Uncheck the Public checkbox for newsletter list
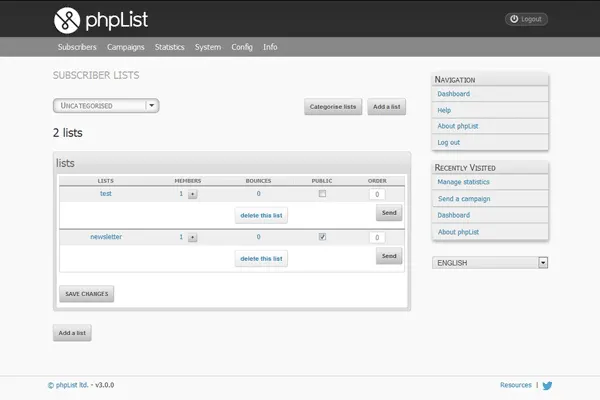The width and height of the screenshot is (600, 400). (322, 237)
